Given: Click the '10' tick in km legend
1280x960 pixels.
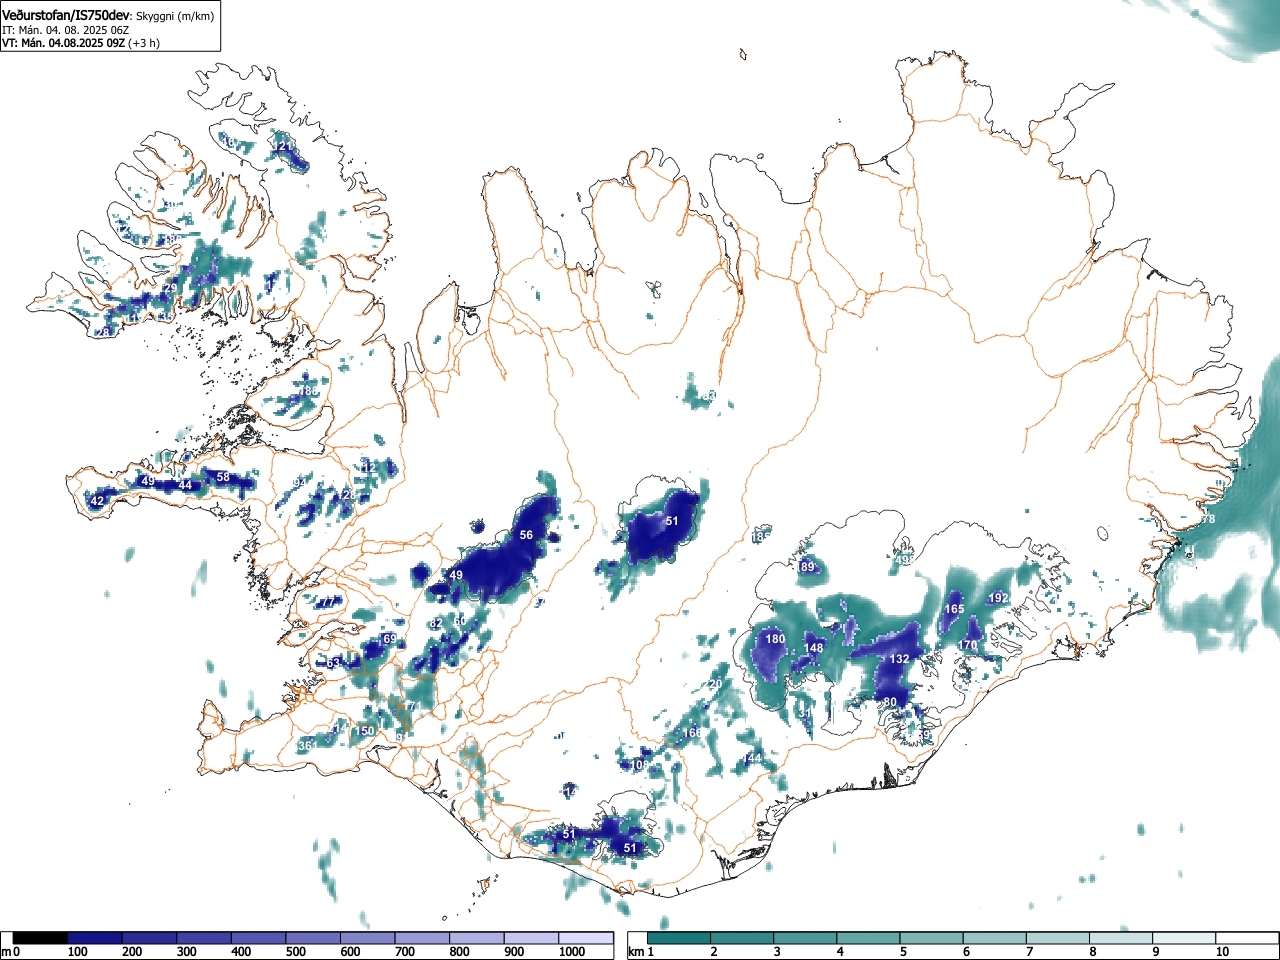Looking at the screenshot, I should 1221,952.
